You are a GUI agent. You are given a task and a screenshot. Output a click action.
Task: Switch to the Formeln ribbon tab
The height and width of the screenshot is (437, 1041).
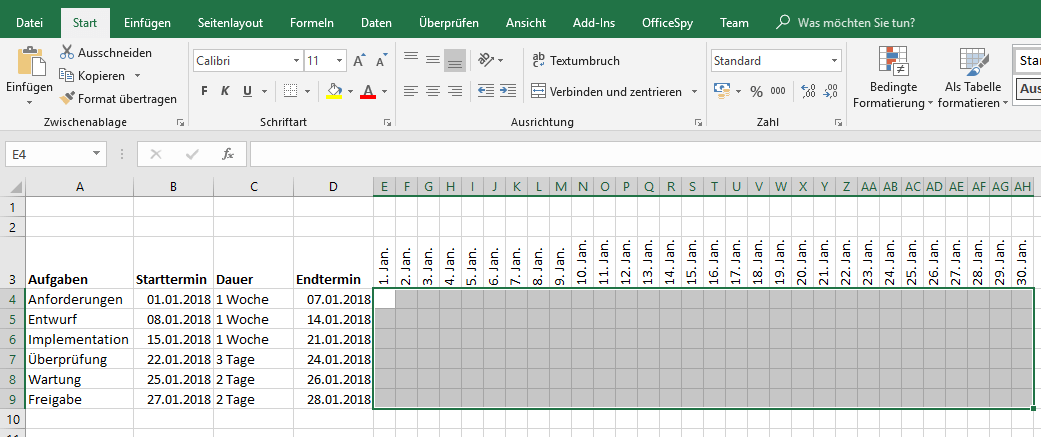[x=312, y=22]
